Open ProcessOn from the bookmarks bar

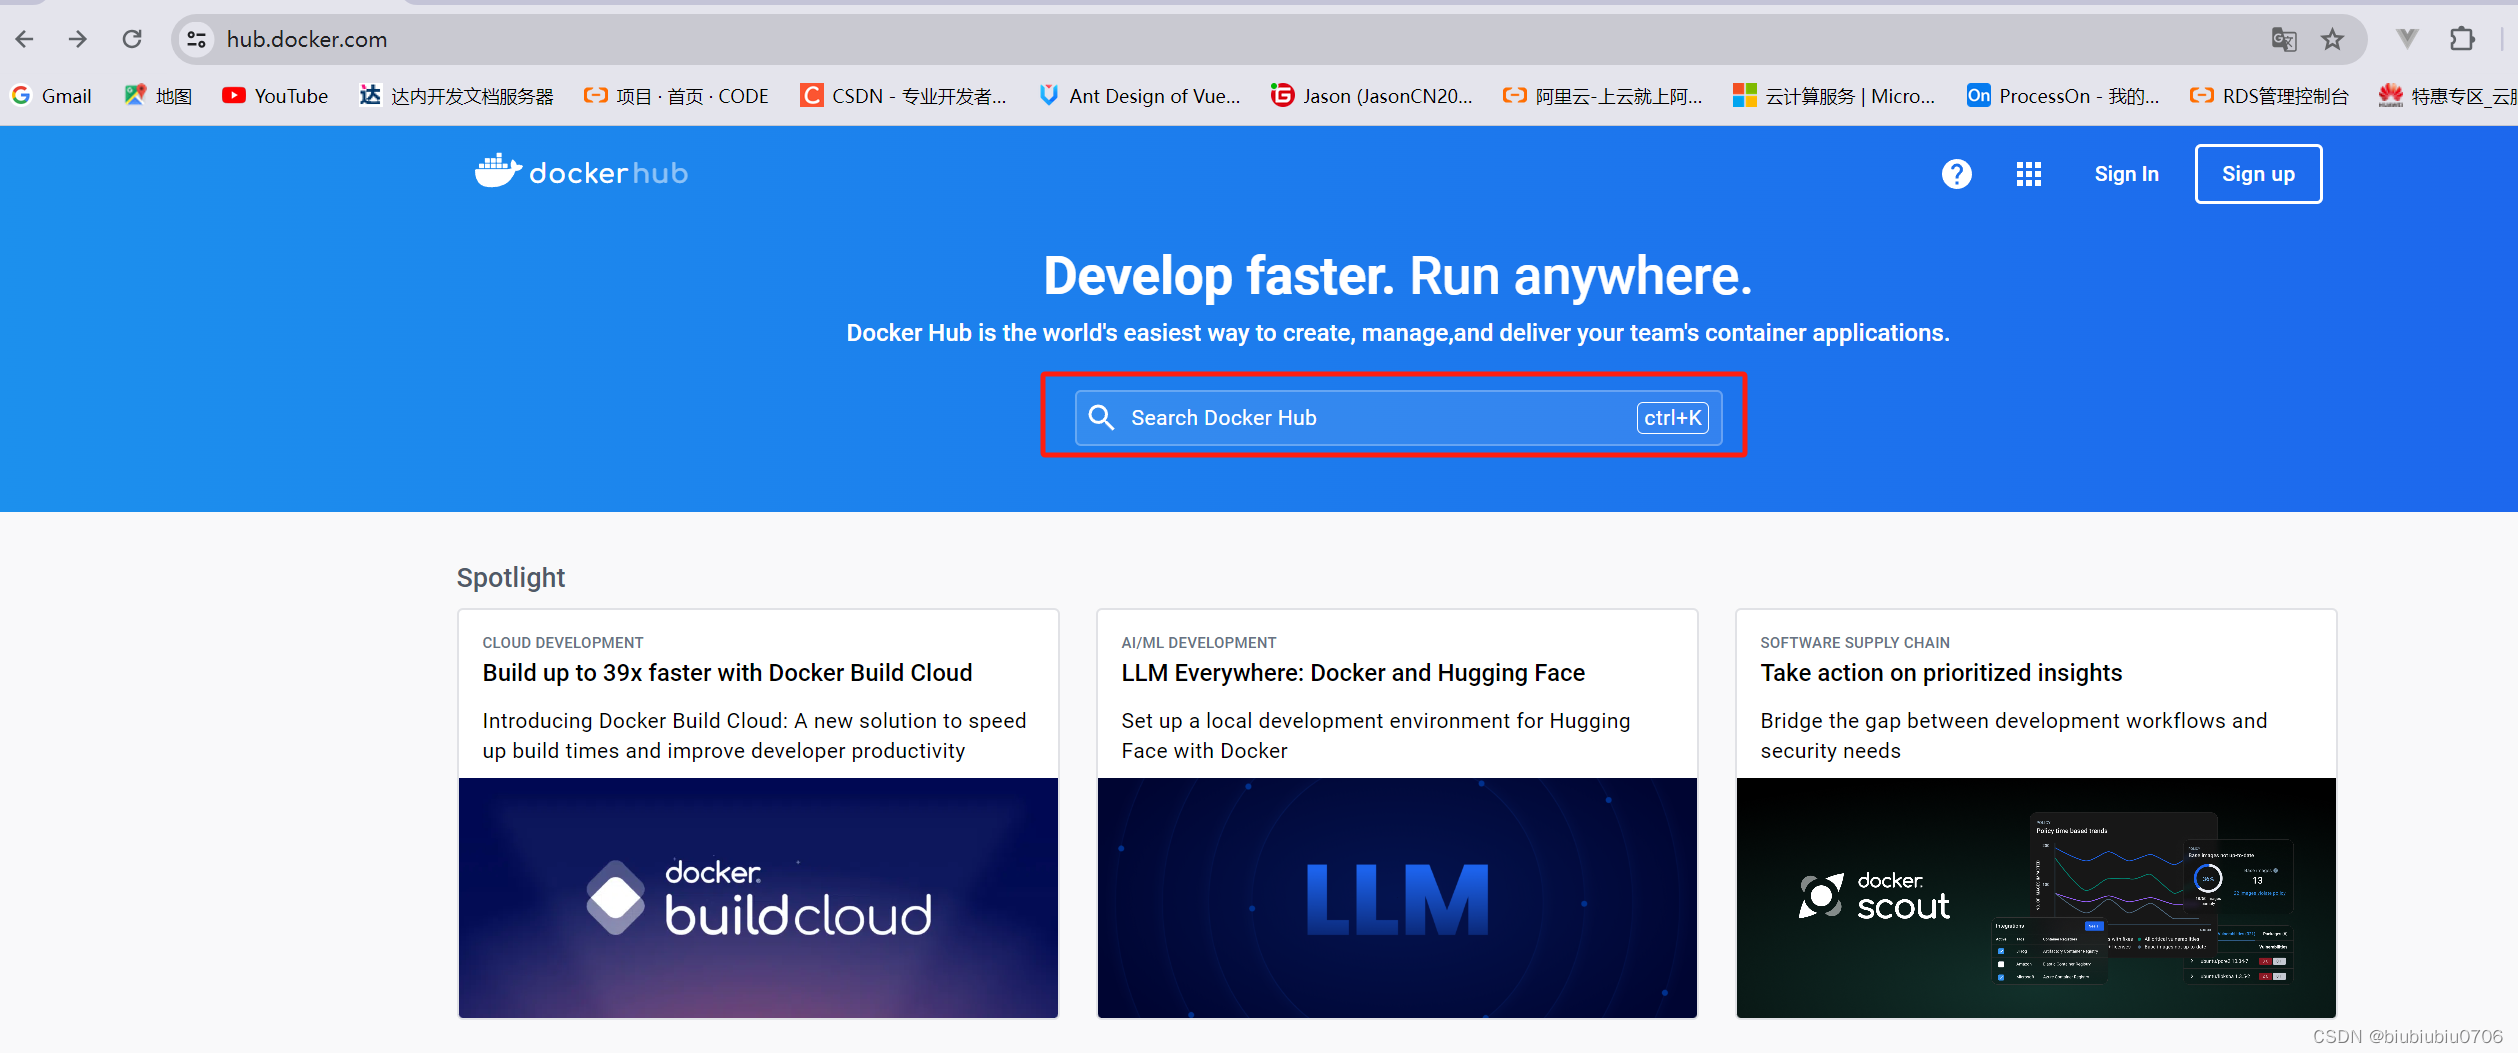coord(2062,95)
